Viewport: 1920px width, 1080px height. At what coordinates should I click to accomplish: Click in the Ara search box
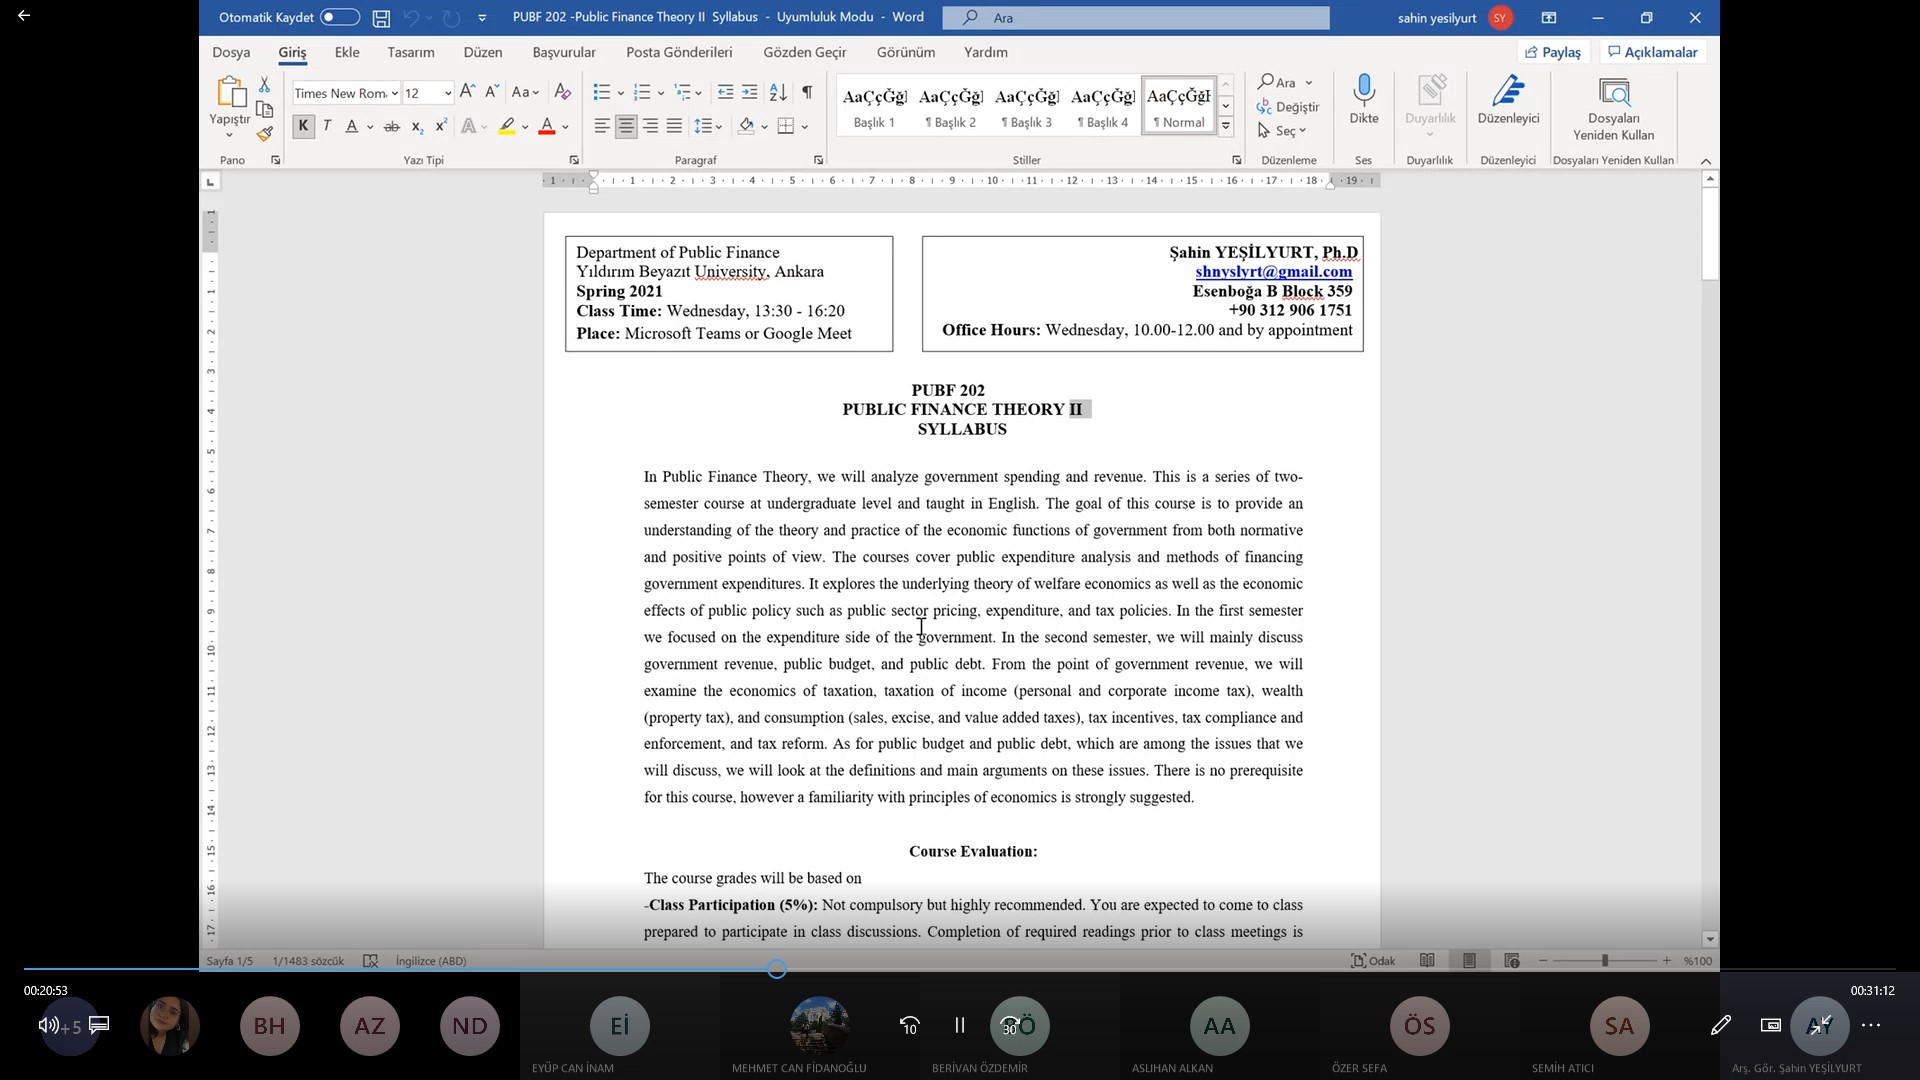1135,18
